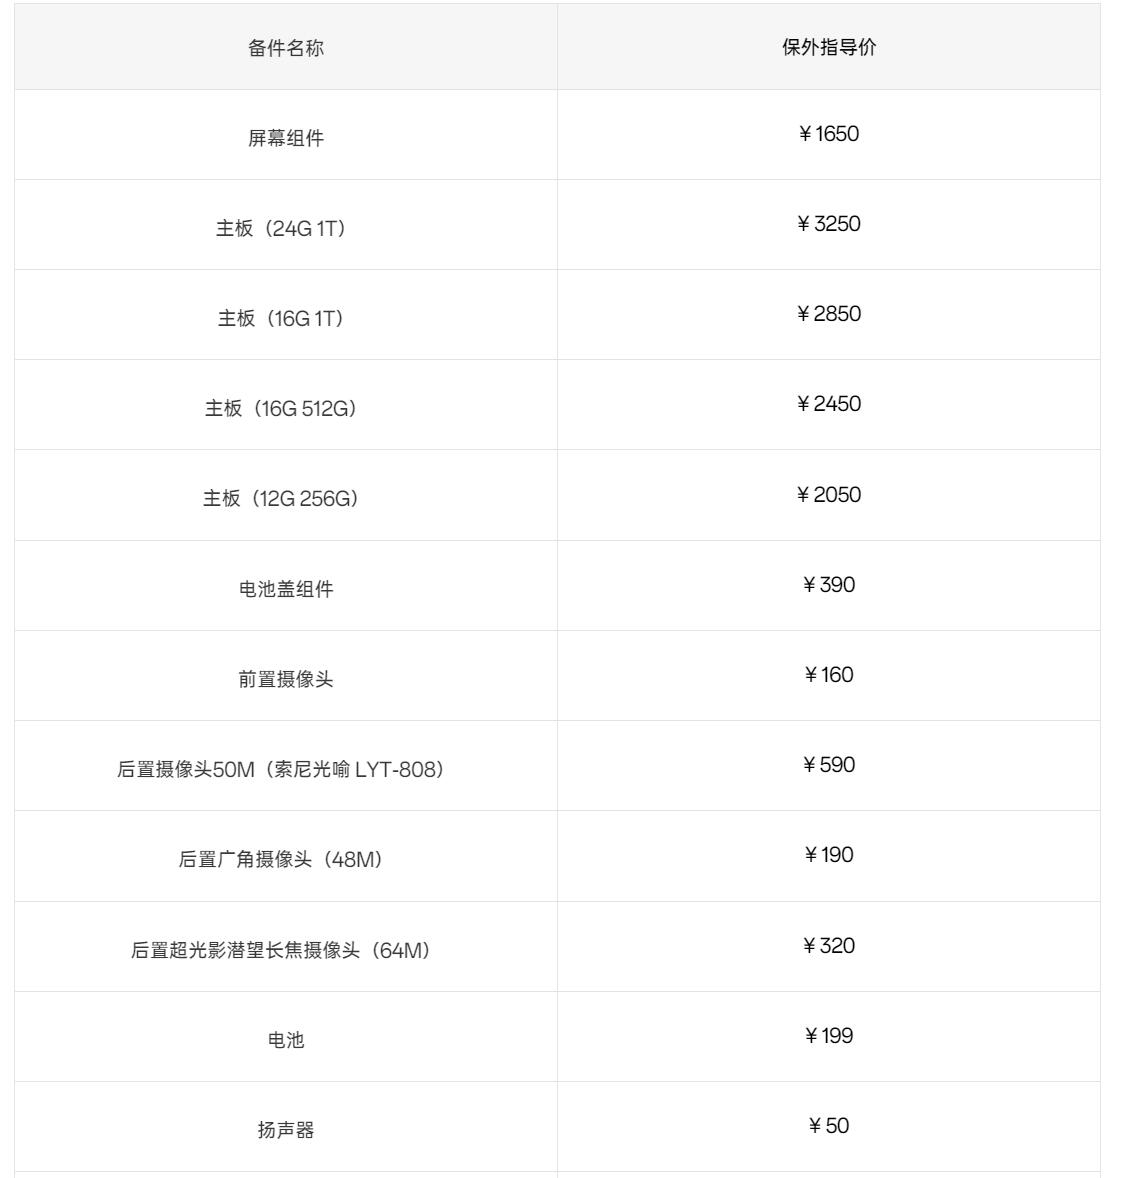The width and height of the screenshot is (1132, 1178).
Task: Click the 后置摄像头50M LYT-808 entry
Action: [x=280, y=770]
